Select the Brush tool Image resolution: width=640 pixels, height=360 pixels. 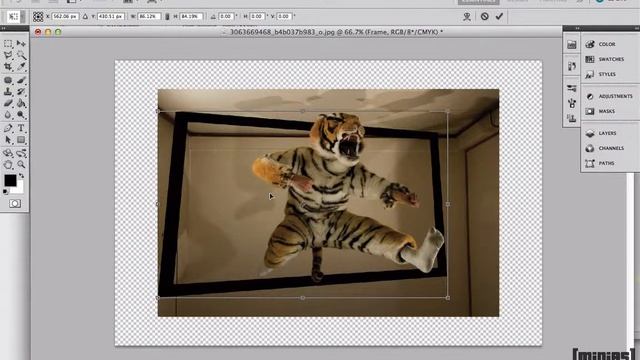click(x=21, y=80)
